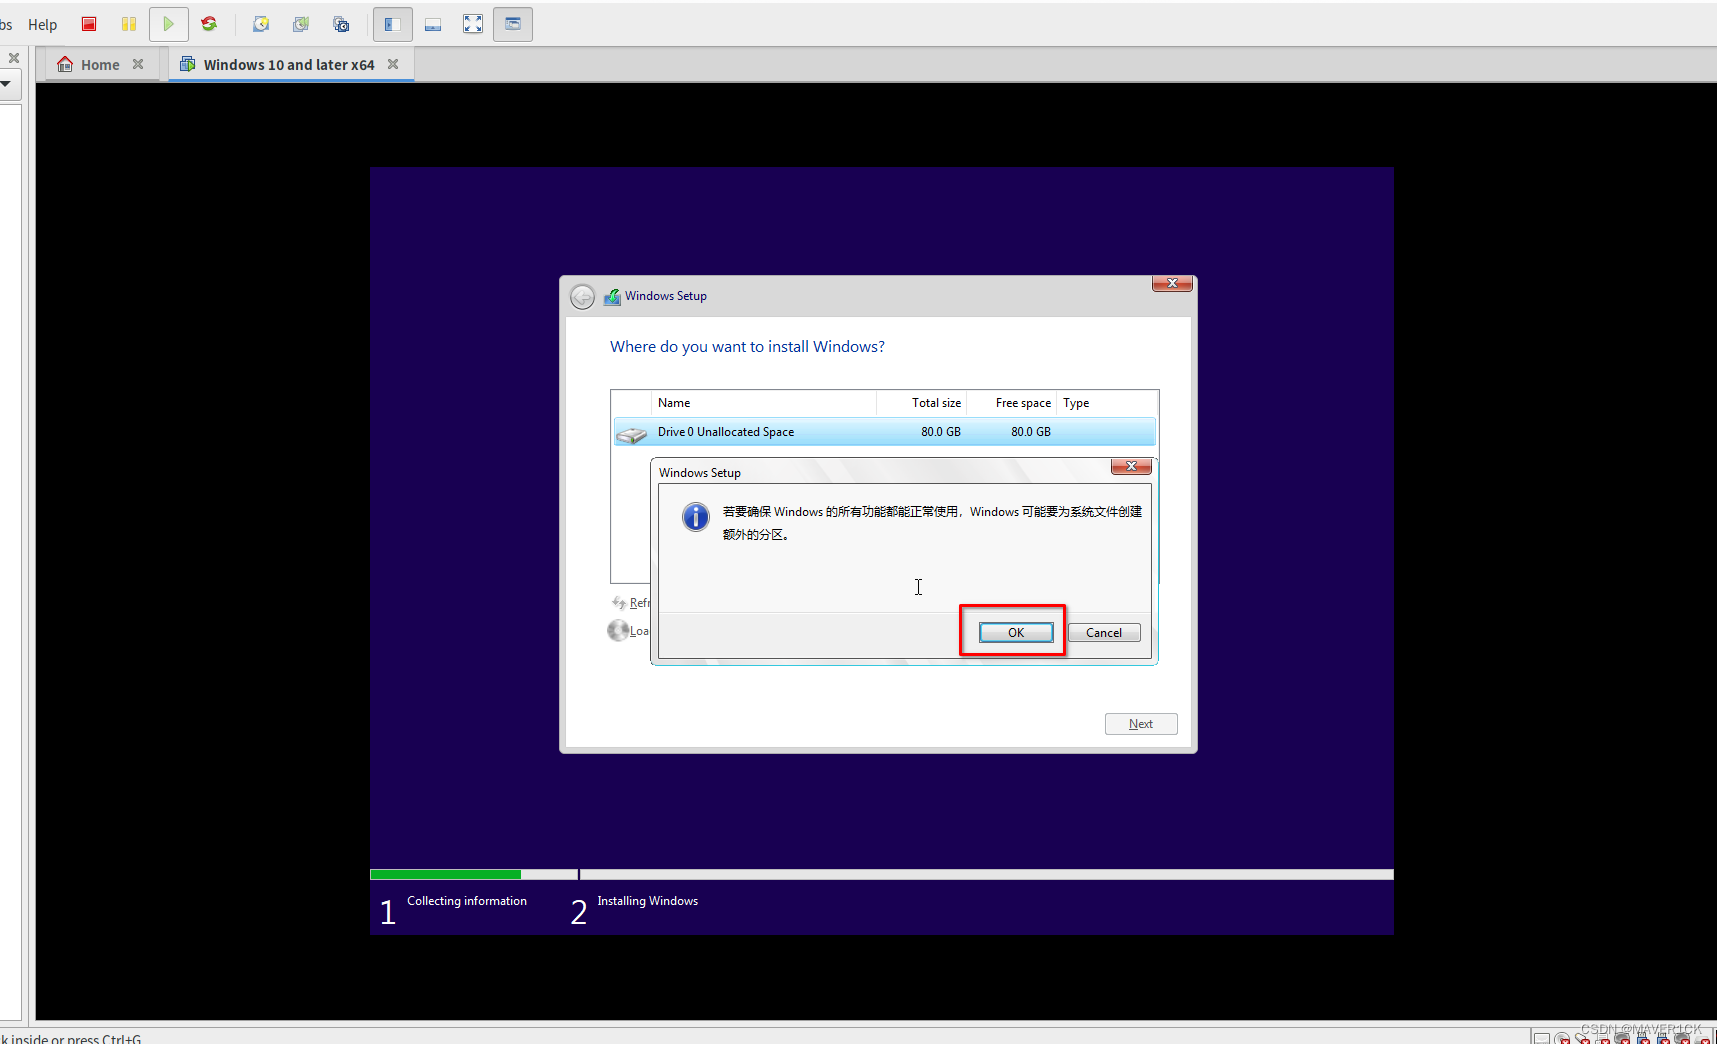Click the Refresh icon in the disk list
Screen dimensions: 1717x1044
(619, 602)
